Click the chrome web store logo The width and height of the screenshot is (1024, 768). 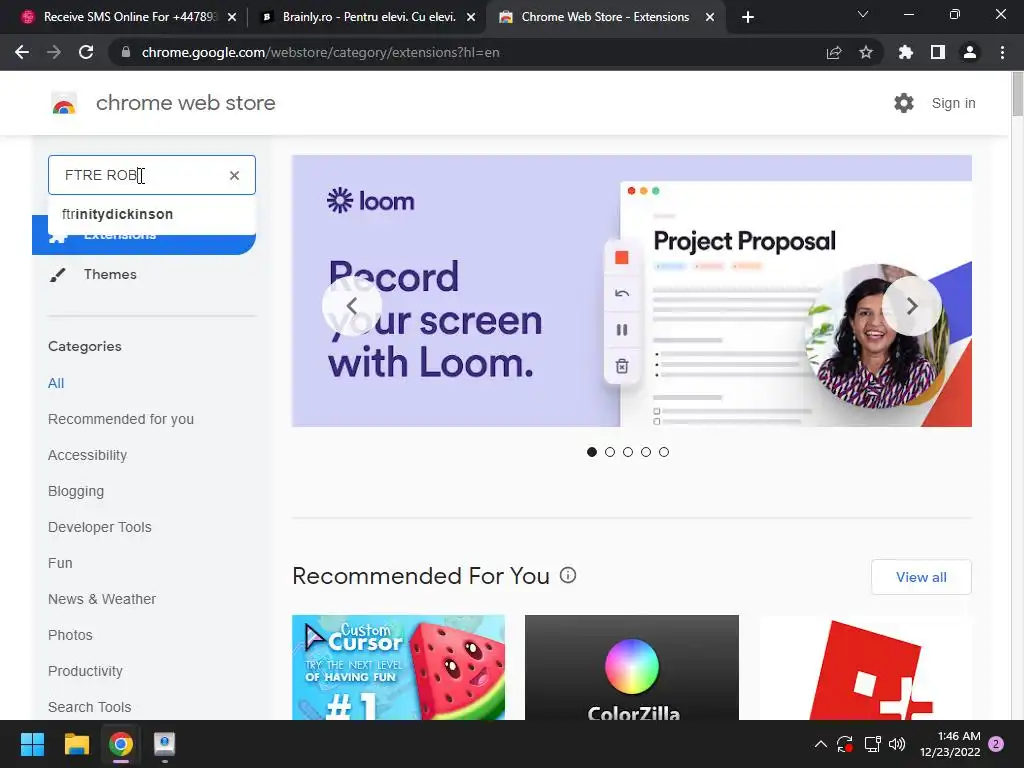(64, 103)
